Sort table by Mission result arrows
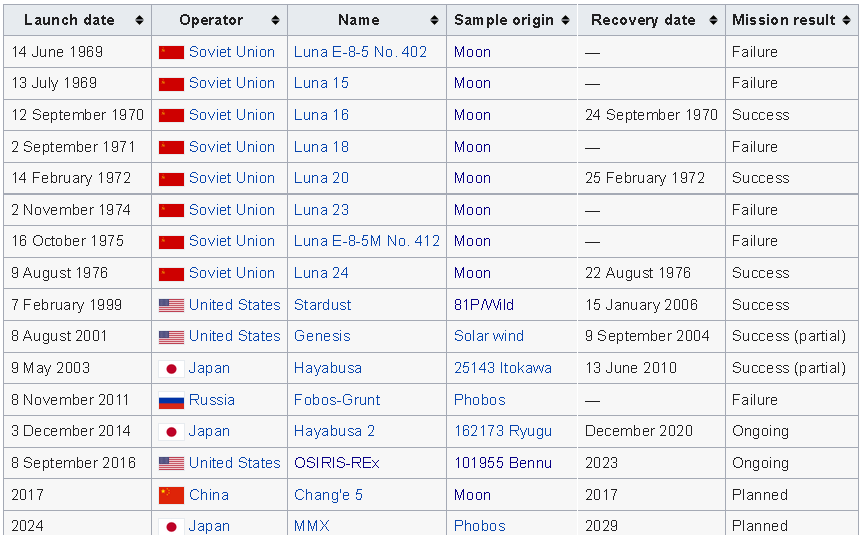Screen dimensions: 864x541 pos(847,20)
